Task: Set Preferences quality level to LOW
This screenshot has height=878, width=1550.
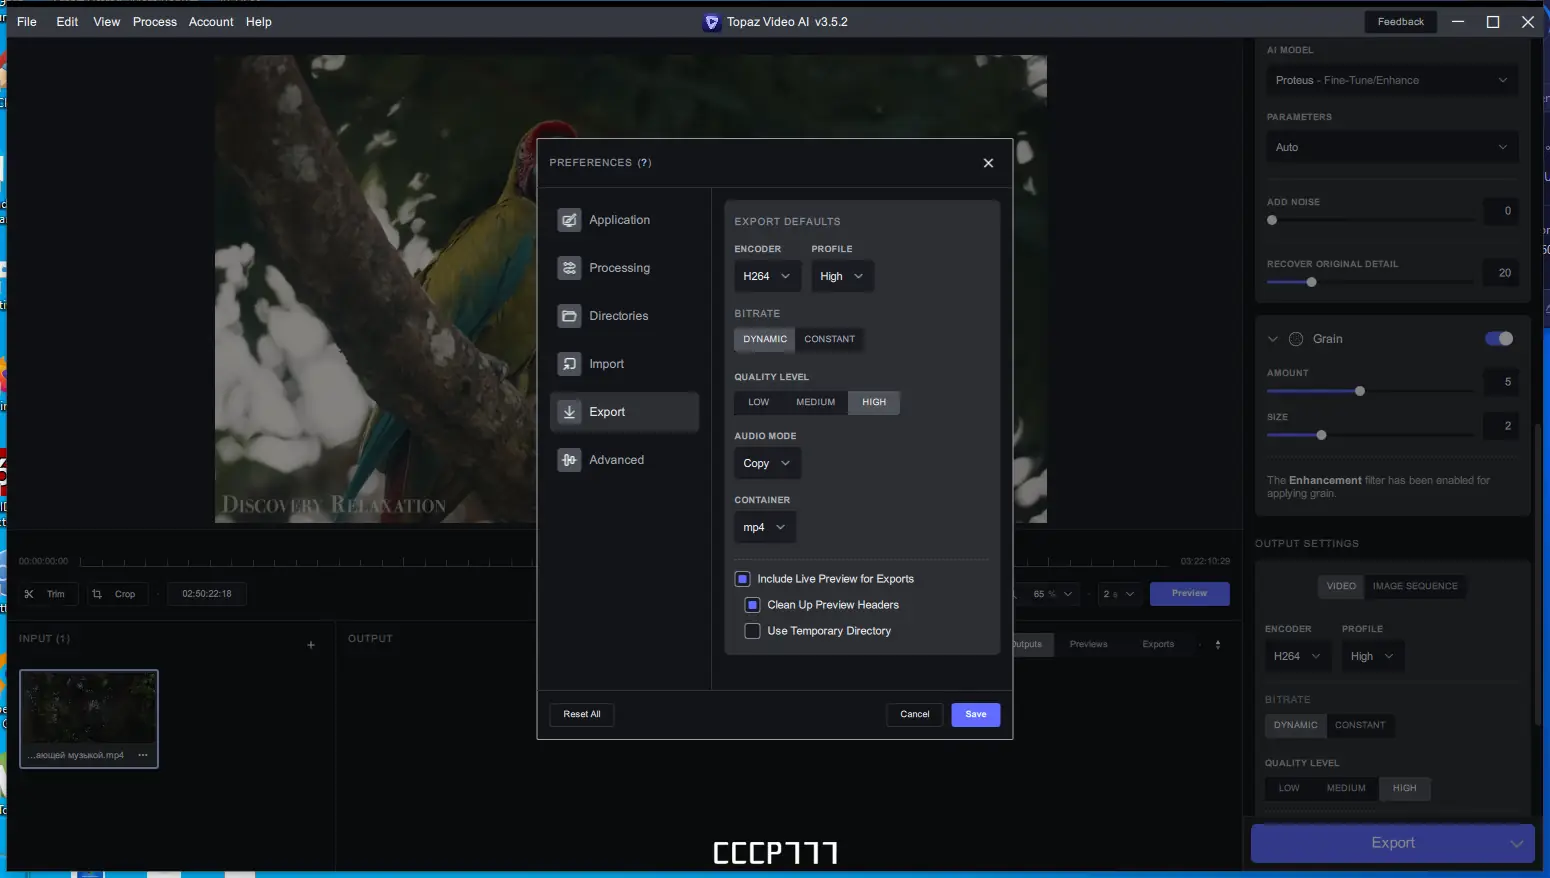Action: 759,402
